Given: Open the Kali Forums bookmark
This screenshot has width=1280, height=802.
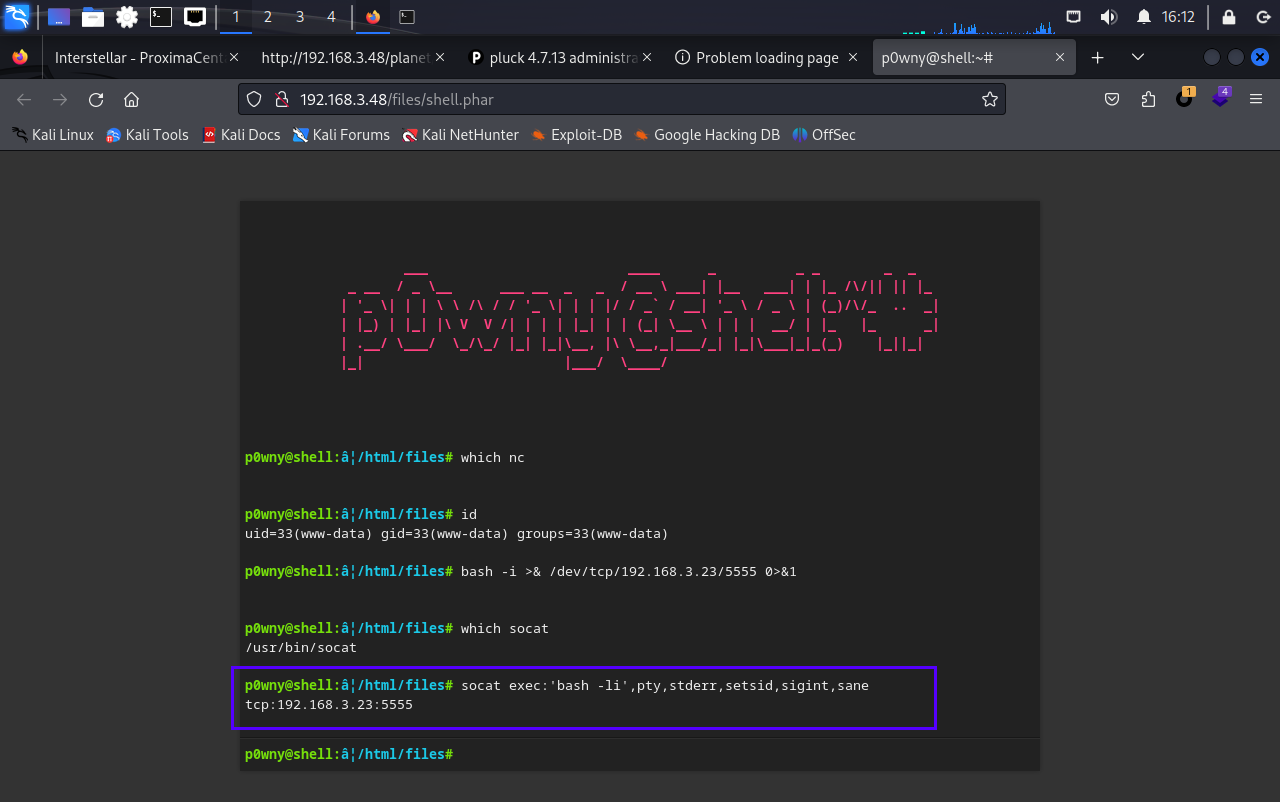Looking at the screenshot, I should [x=341, y=135].
